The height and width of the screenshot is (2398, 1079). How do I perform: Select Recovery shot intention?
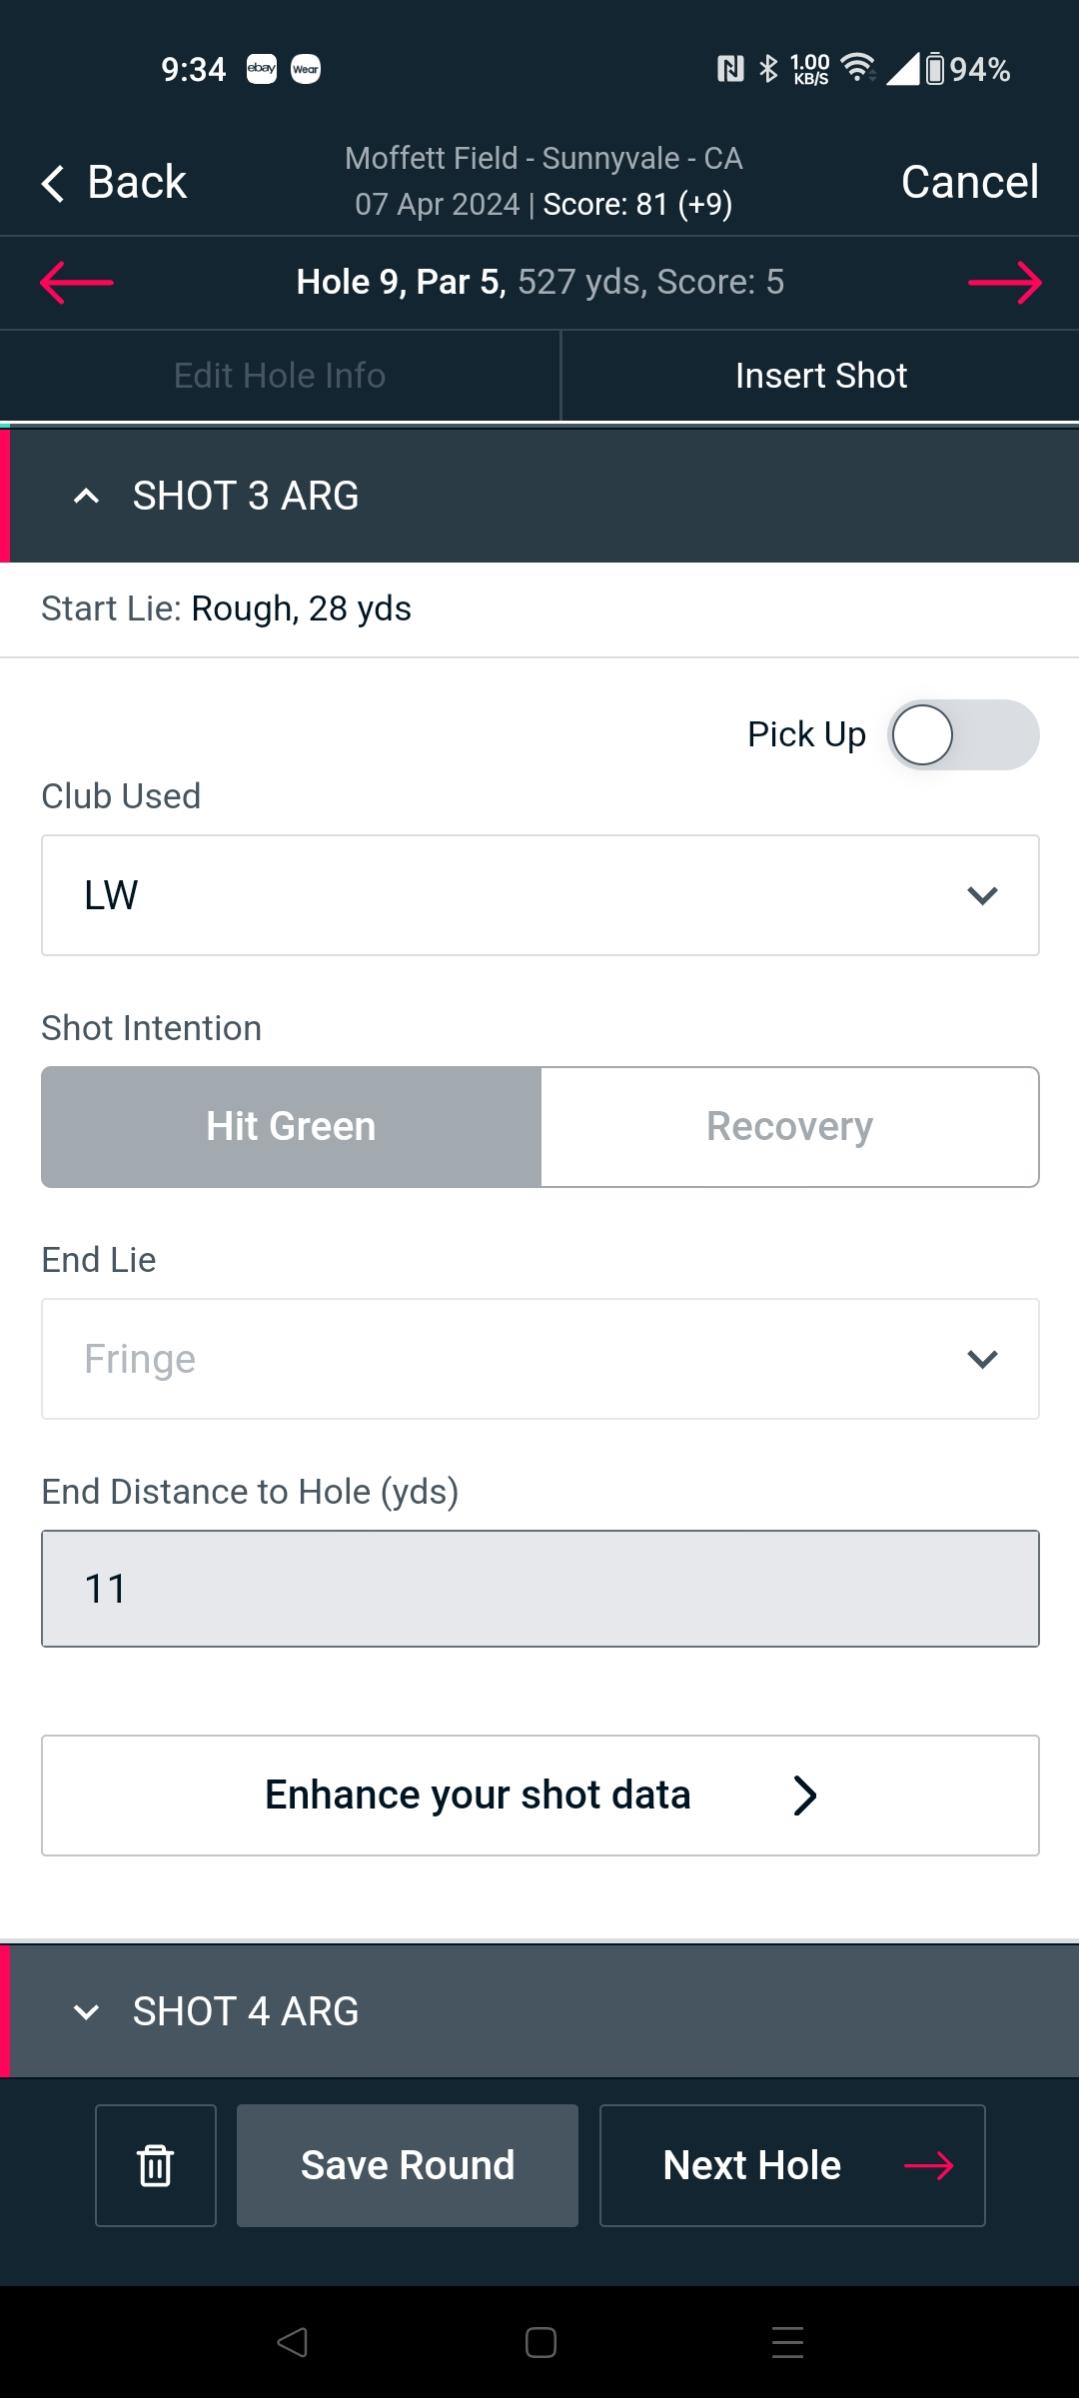(x=789, y=1127)
